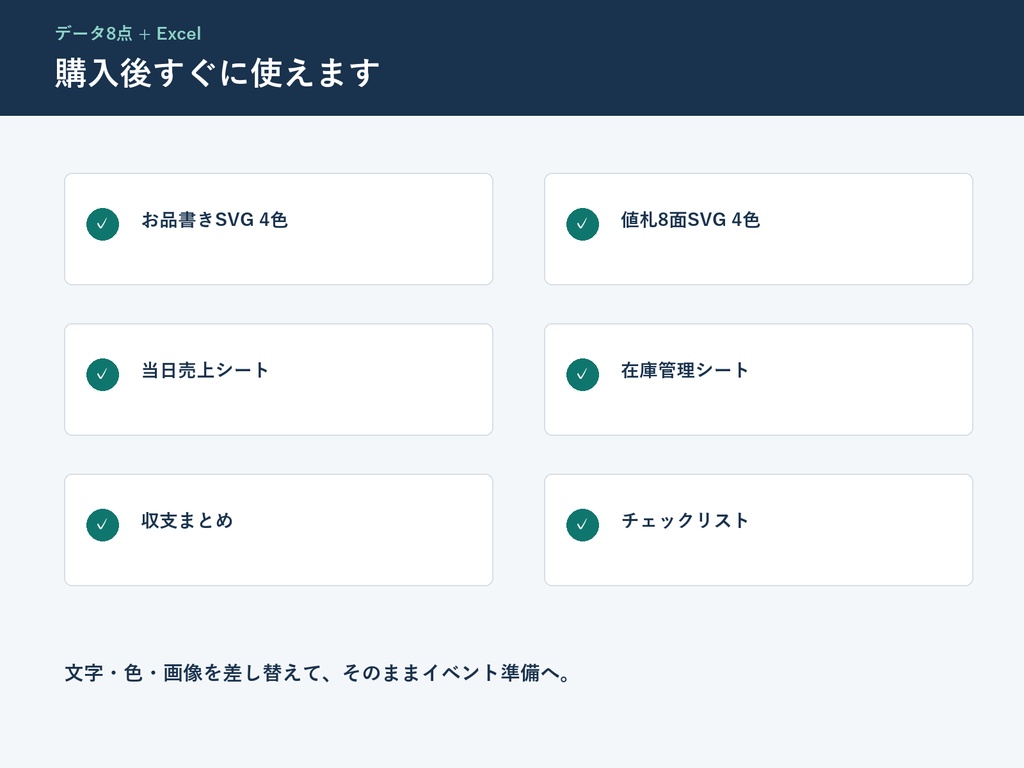Click the footer sentence 文字・色・画像を差し替えて
The width and height of the screenshot is (1024, 768).
click(317, 673)
